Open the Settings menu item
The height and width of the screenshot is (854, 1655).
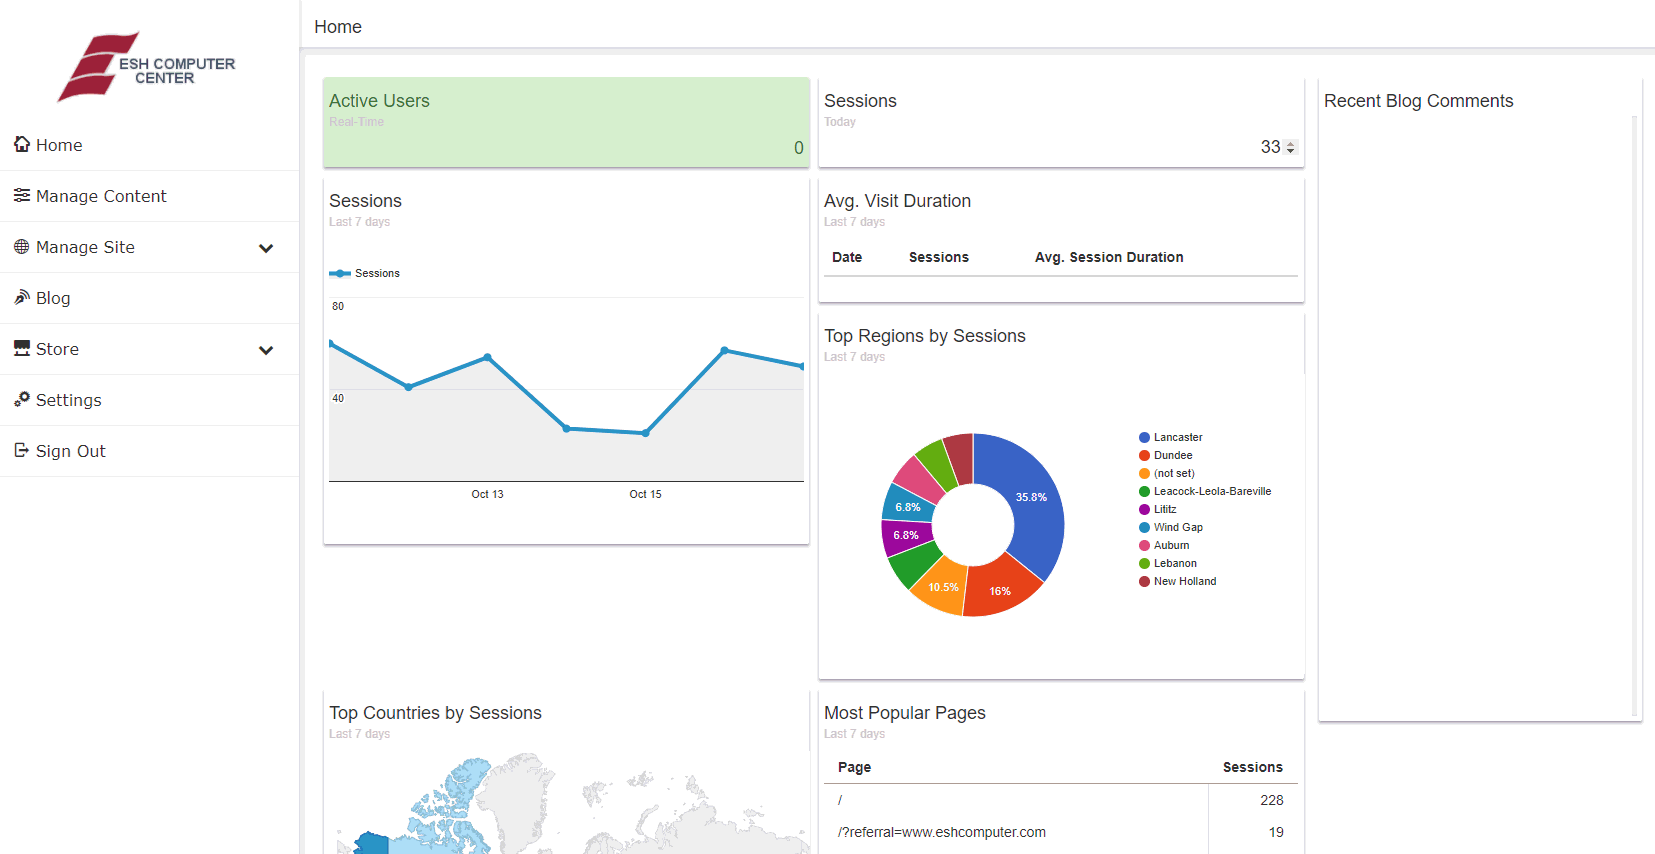69,400
